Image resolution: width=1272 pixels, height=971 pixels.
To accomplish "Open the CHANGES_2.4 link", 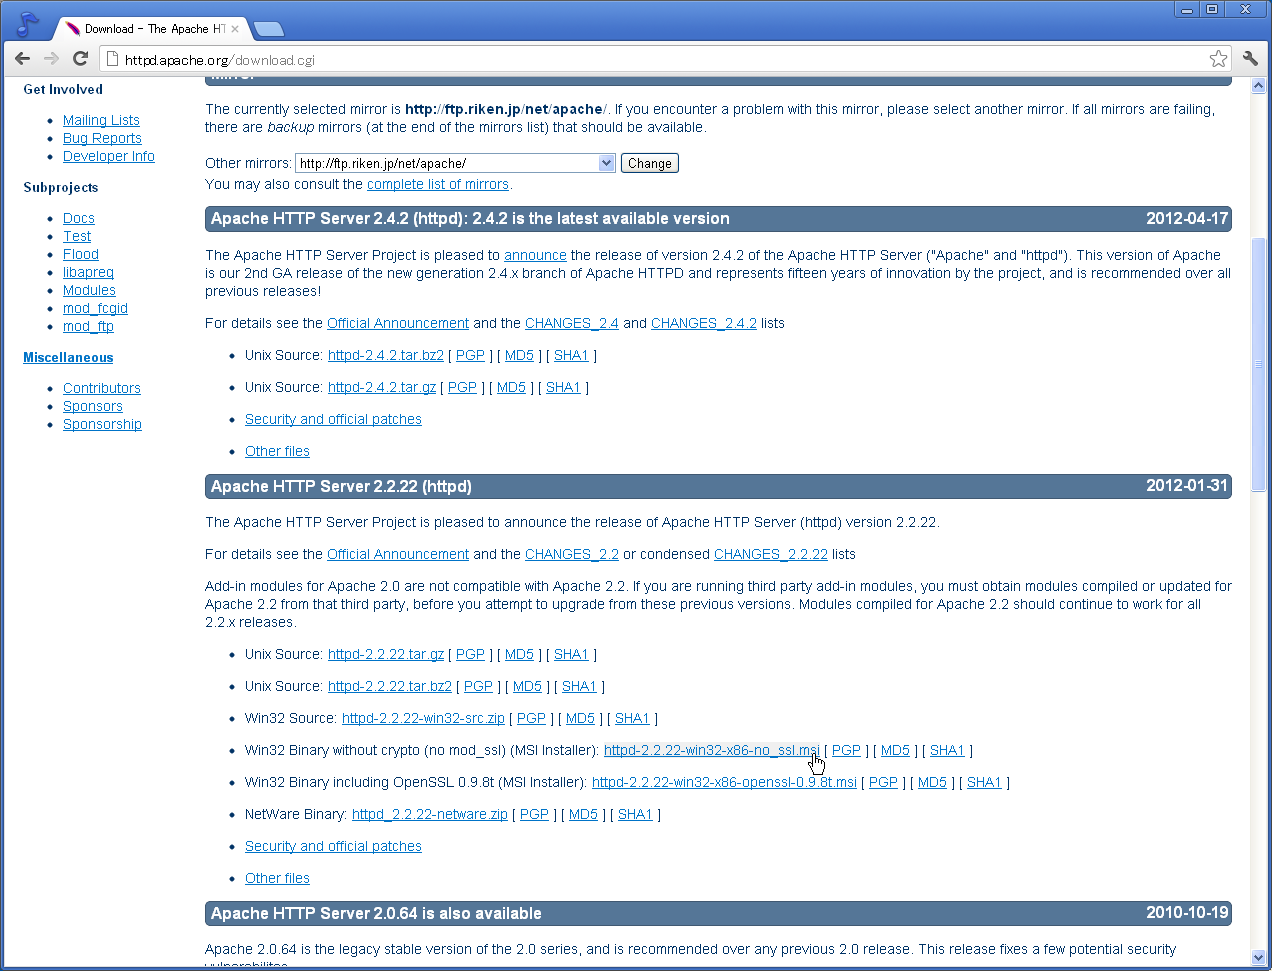I will pos(572,323).
